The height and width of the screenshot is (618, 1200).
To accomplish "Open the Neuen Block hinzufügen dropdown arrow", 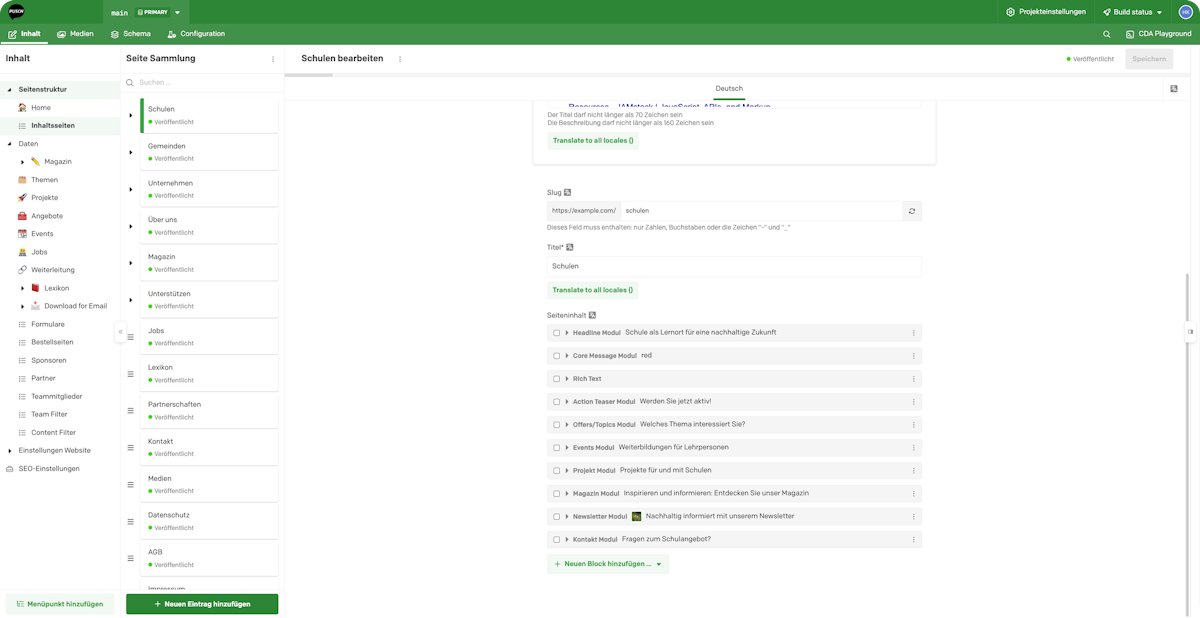I will pyautogui.click(x=658, y=564).
